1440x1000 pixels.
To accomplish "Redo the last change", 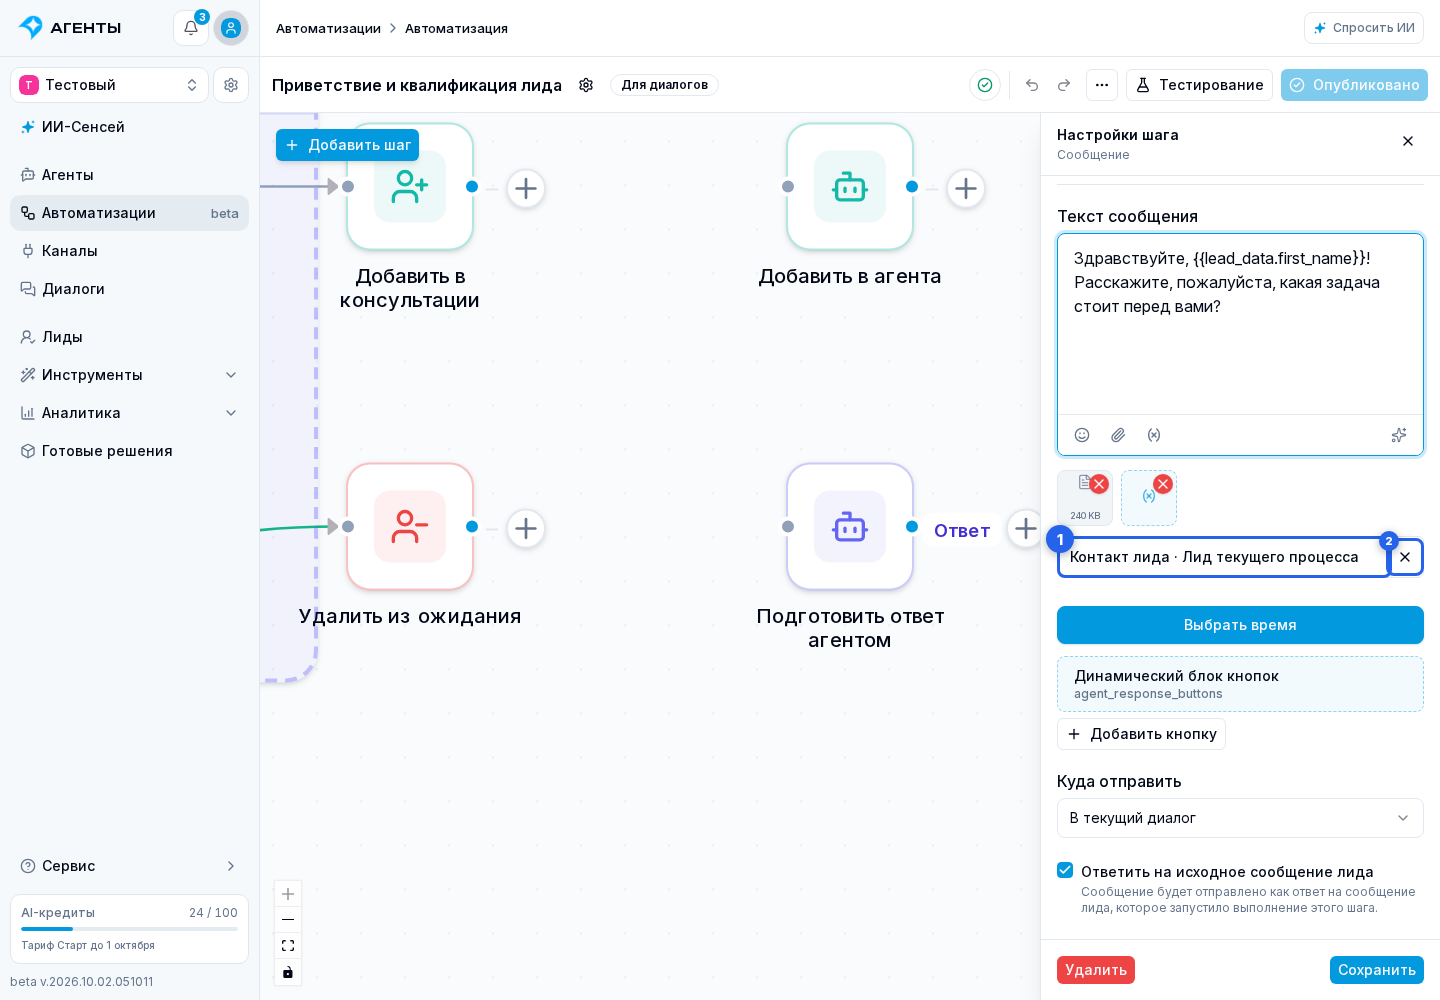I will pyautogui.click(x=1064, y=85).
